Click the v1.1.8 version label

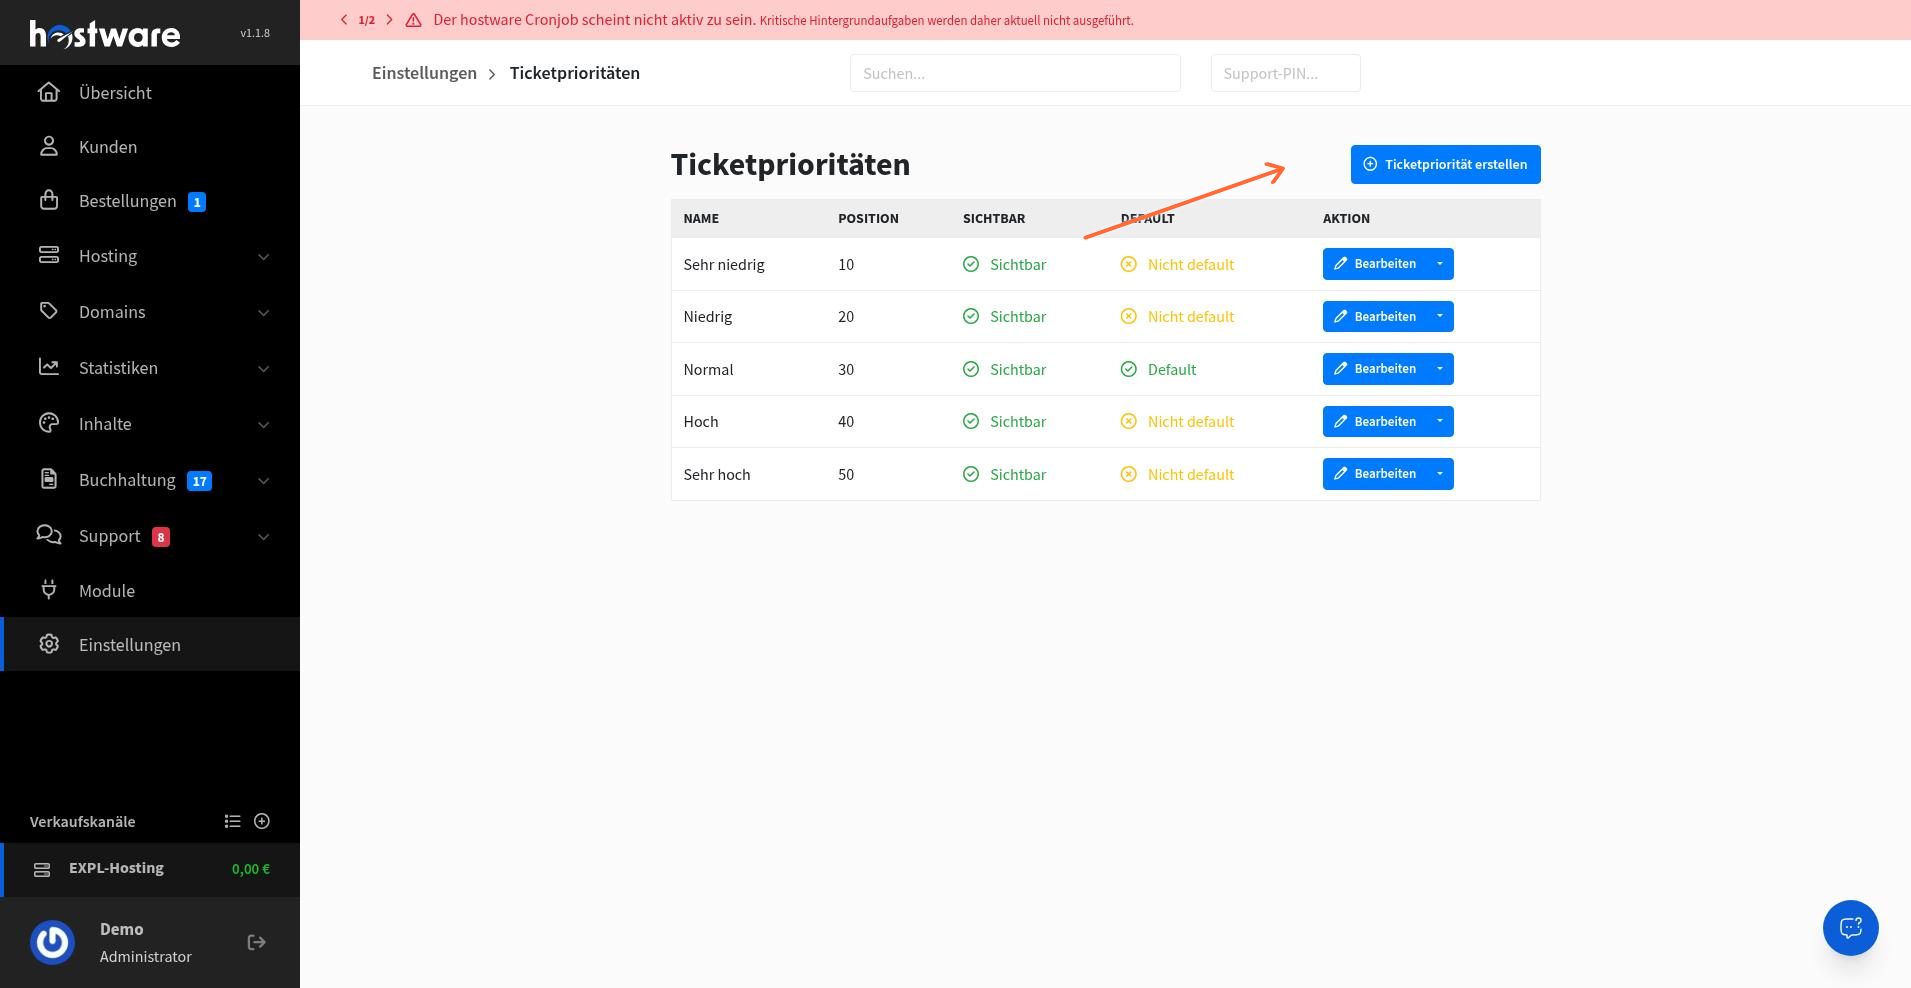tap(255, 33)
